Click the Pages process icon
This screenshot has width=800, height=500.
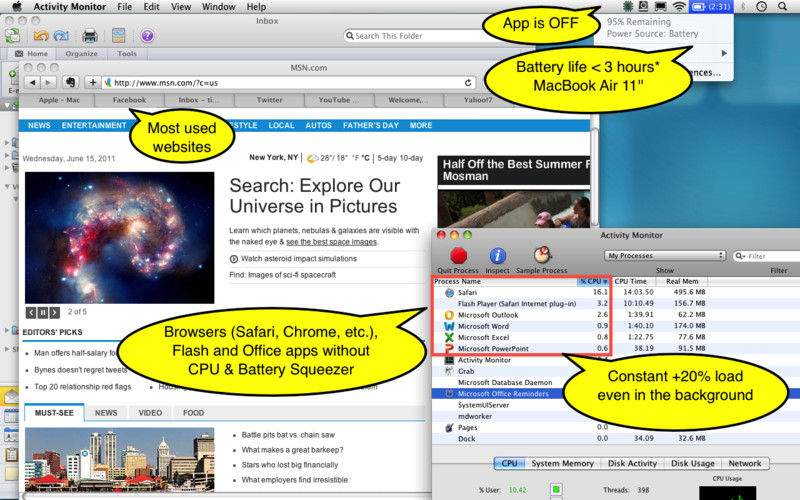tap(449, 428)
